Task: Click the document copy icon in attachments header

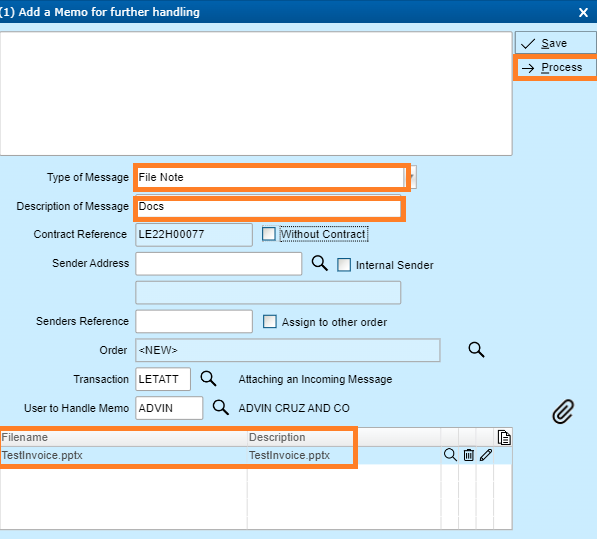Action: (x=504, y=437)
